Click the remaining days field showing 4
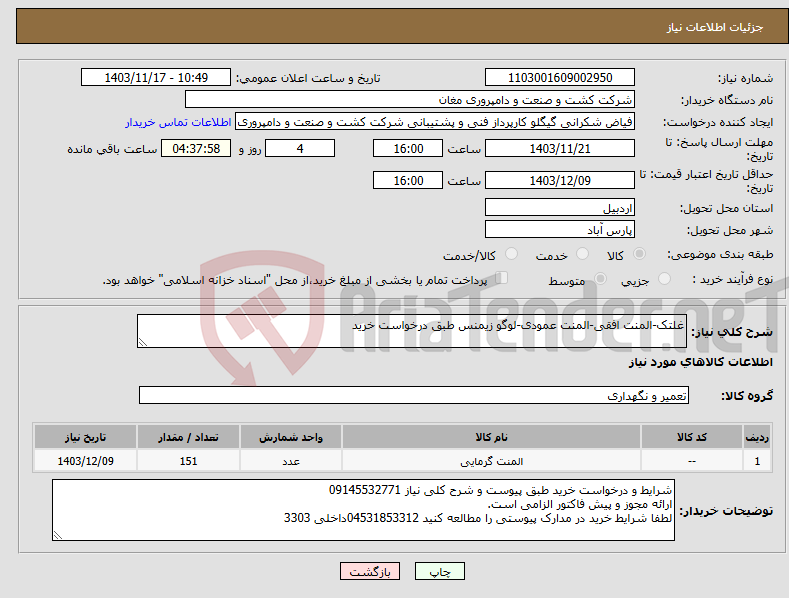The height and width of the screenshot is (598, 789). (x=300, y=148)
